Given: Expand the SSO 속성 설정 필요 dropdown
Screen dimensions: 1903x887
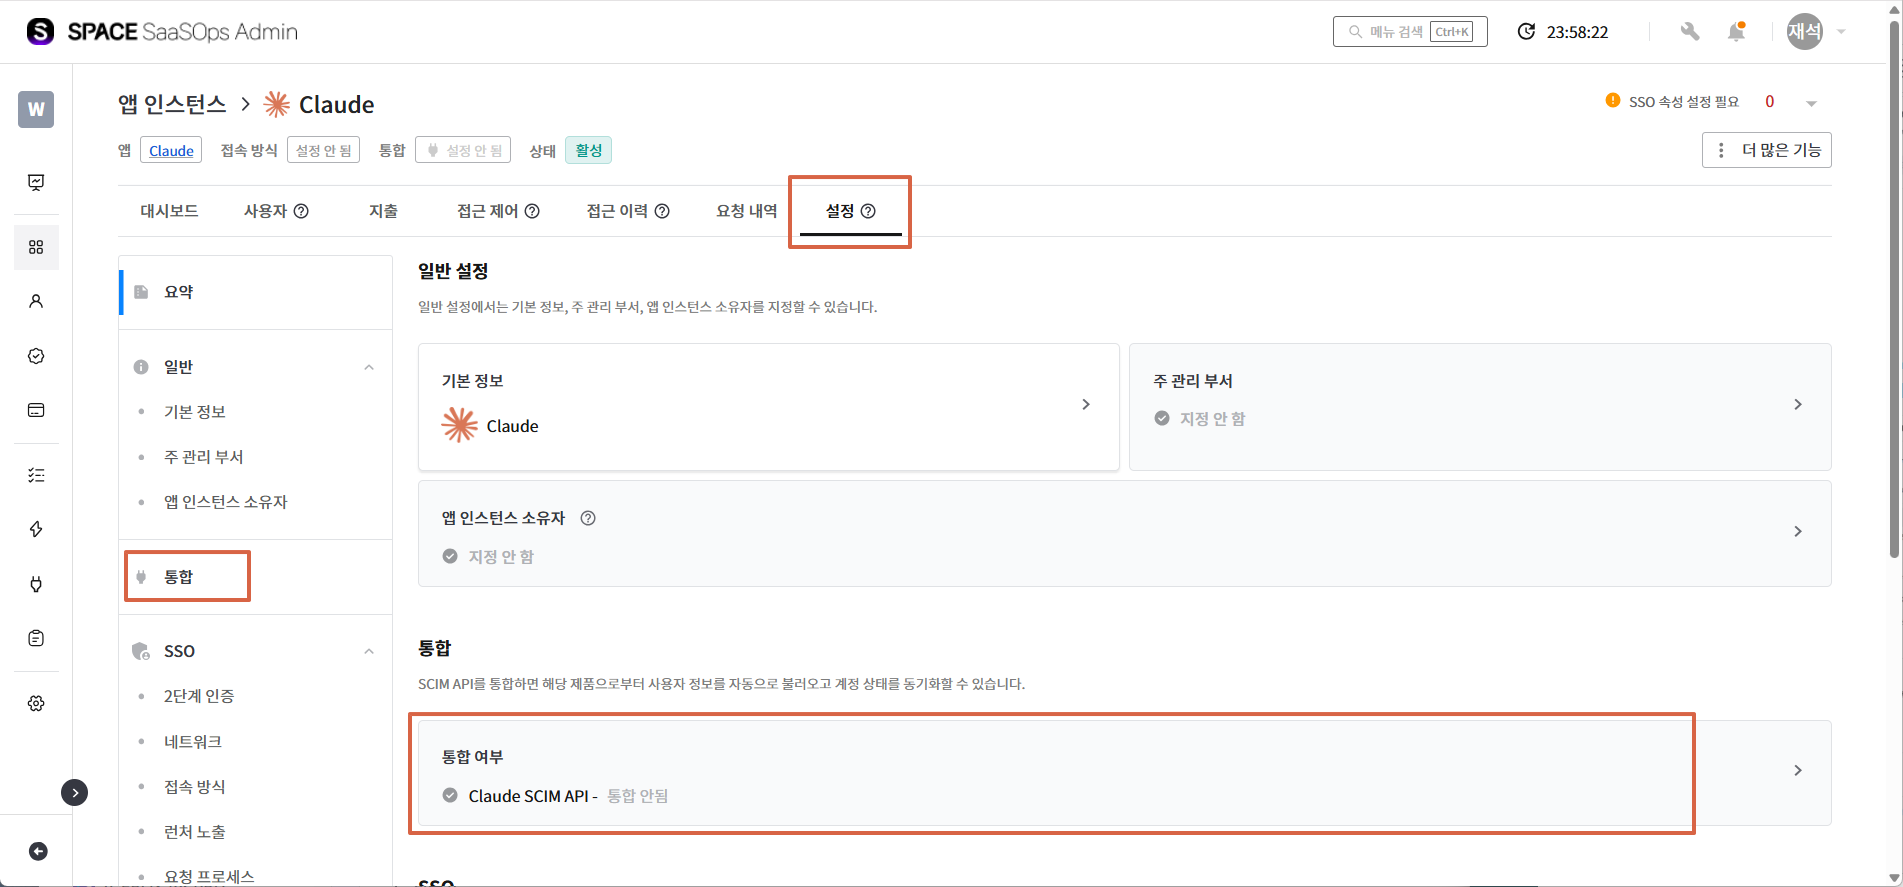Looking at the screenshot, I should coord(1811,103).
